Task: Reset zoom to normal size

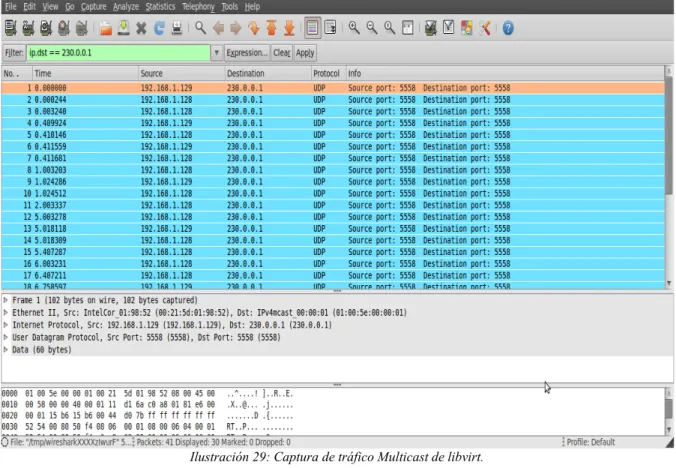Action: pyautogui.click(x=389, y=28)
